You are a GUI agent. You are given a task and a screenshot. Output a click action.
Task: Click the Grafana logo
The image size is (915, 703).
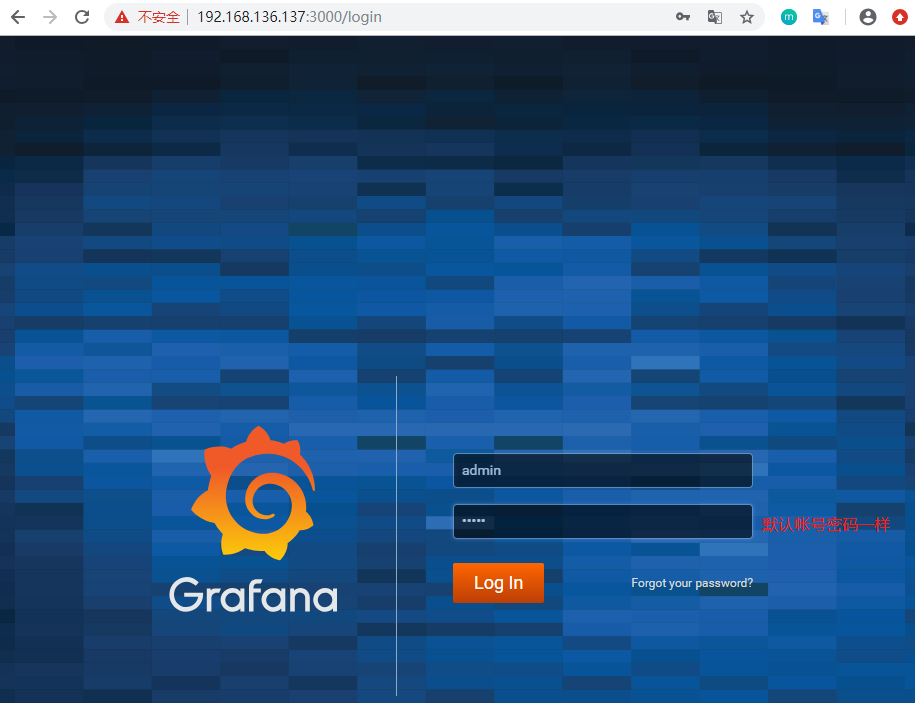(254, 493)
